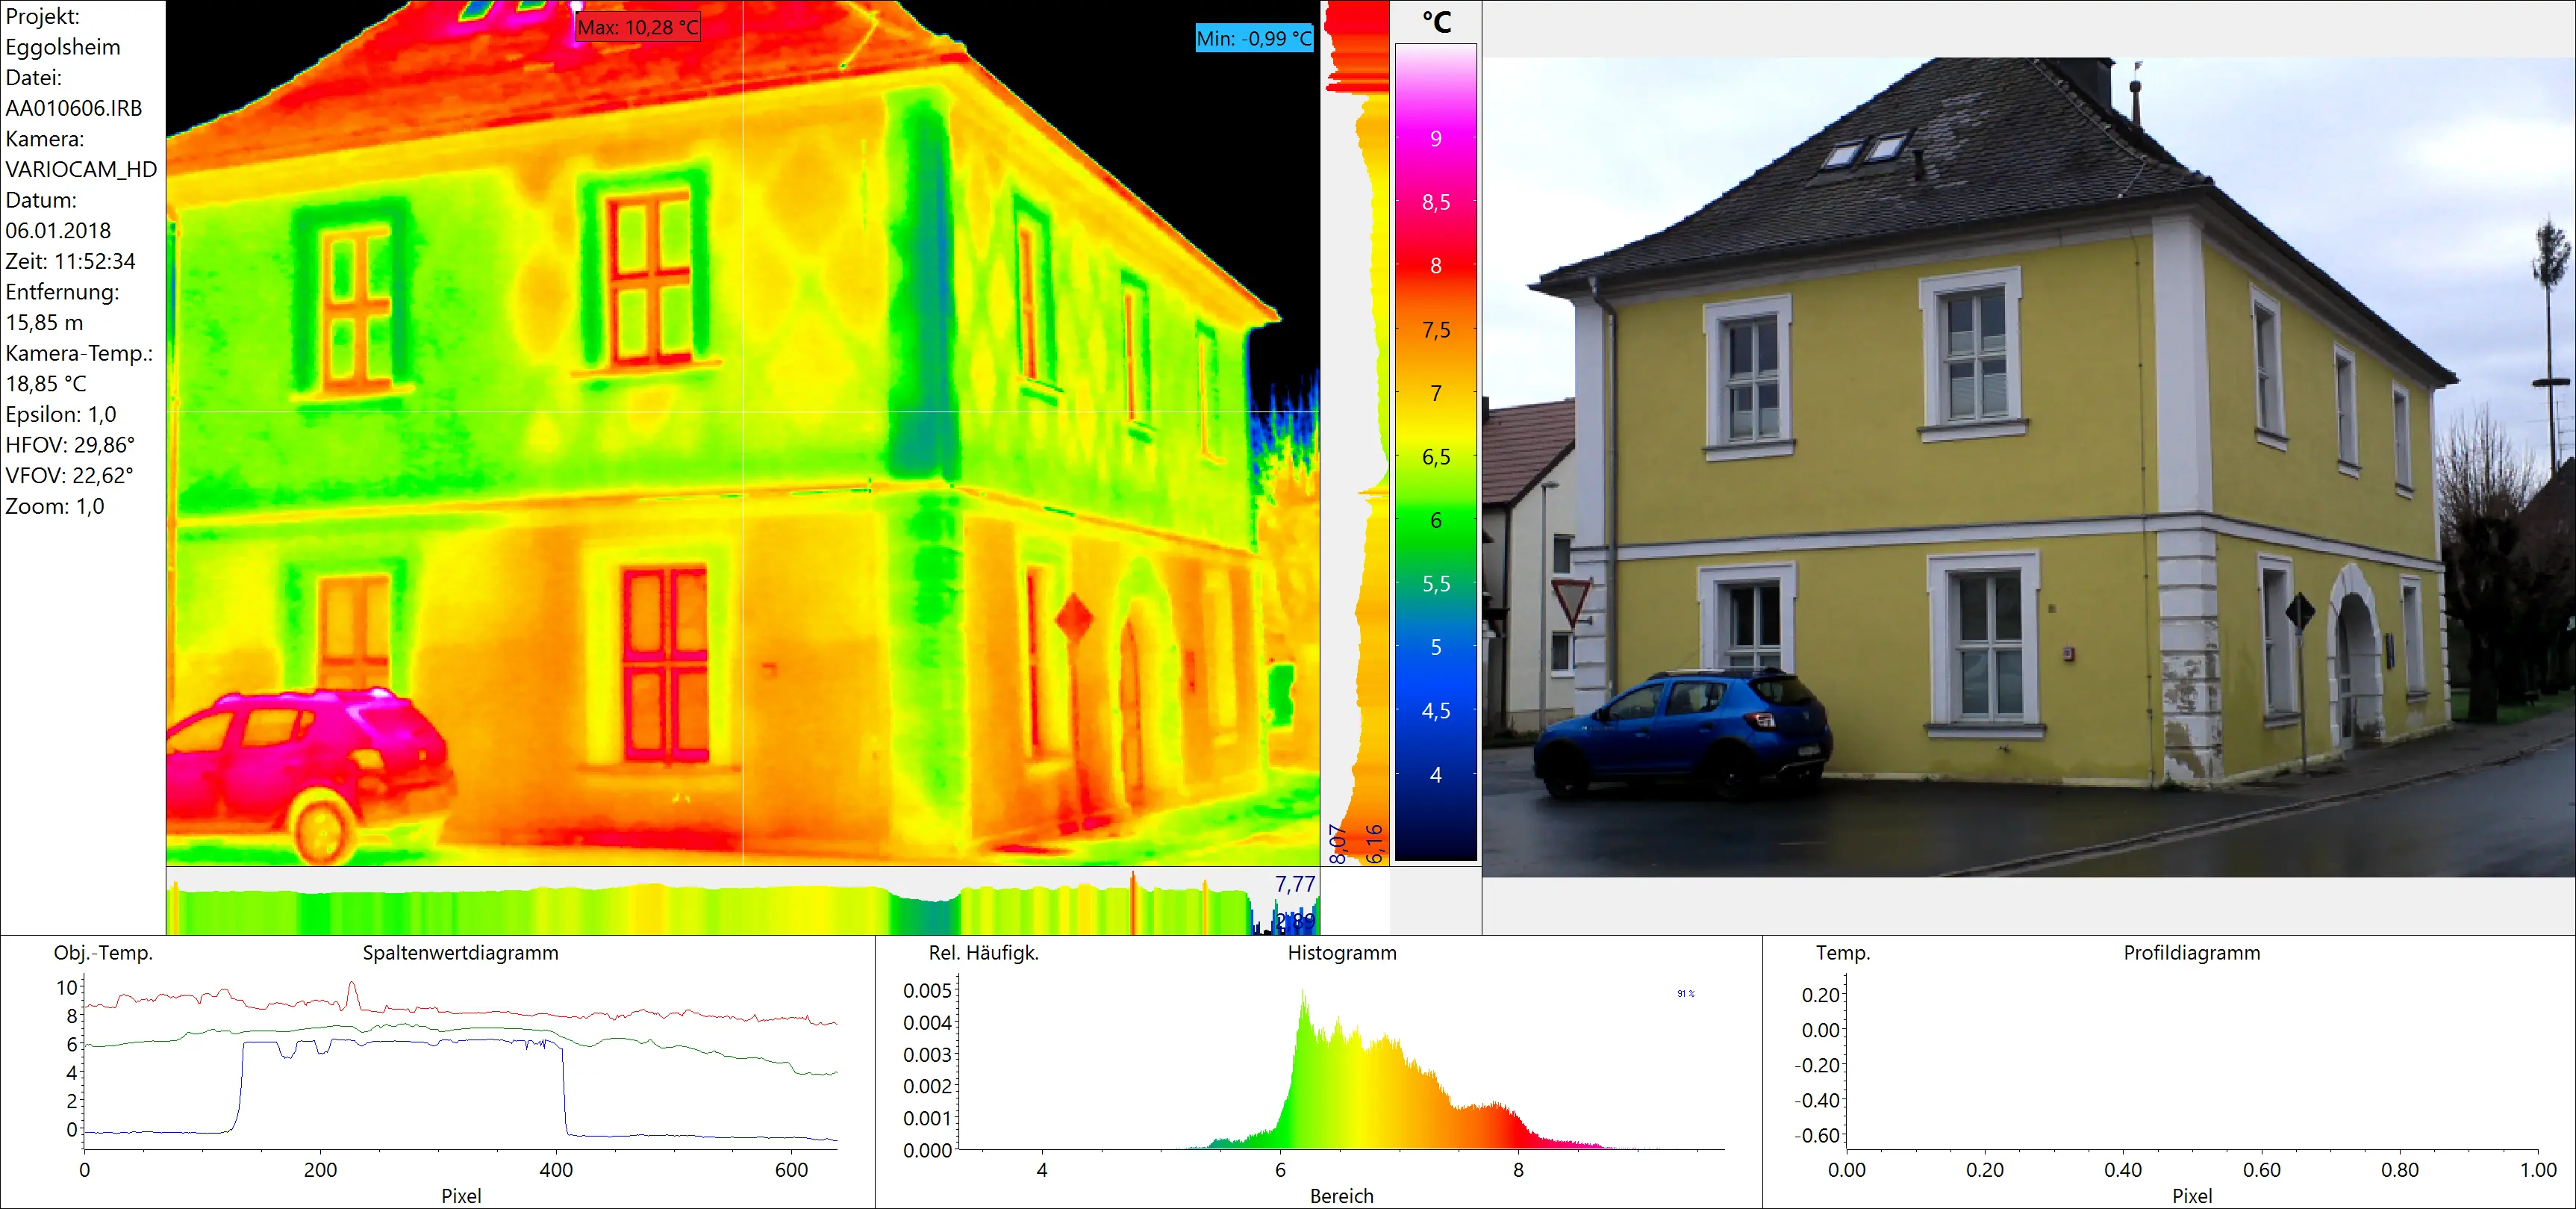Click the "Temp." axis label of the Profildiagramm

pos(1843,953)
